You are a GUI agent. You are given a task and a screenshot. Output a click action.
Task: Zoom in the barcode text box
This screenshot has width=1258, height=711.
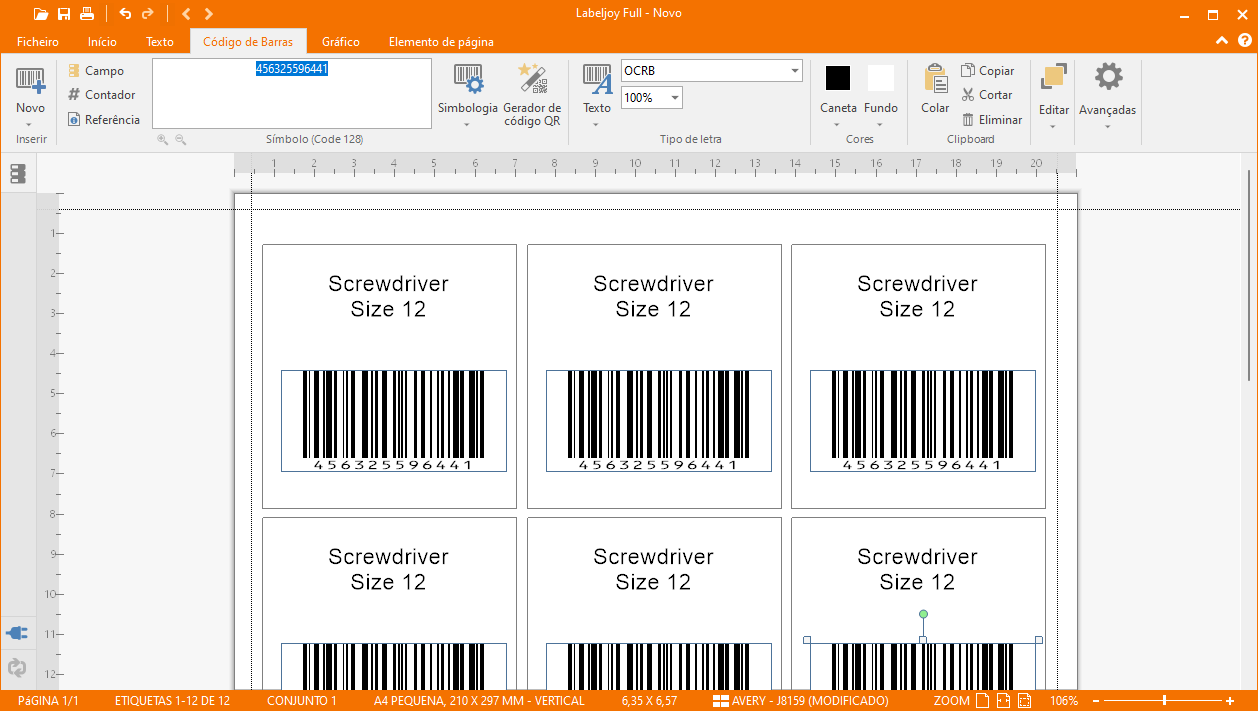click(162, 140)
